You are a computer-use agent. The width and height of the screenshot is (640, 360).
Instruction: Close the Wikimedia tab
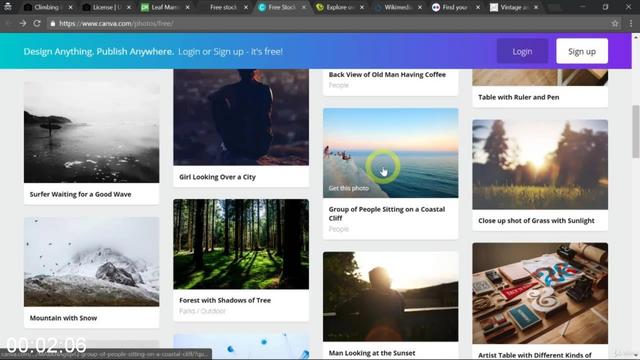[x=420, y=7]
